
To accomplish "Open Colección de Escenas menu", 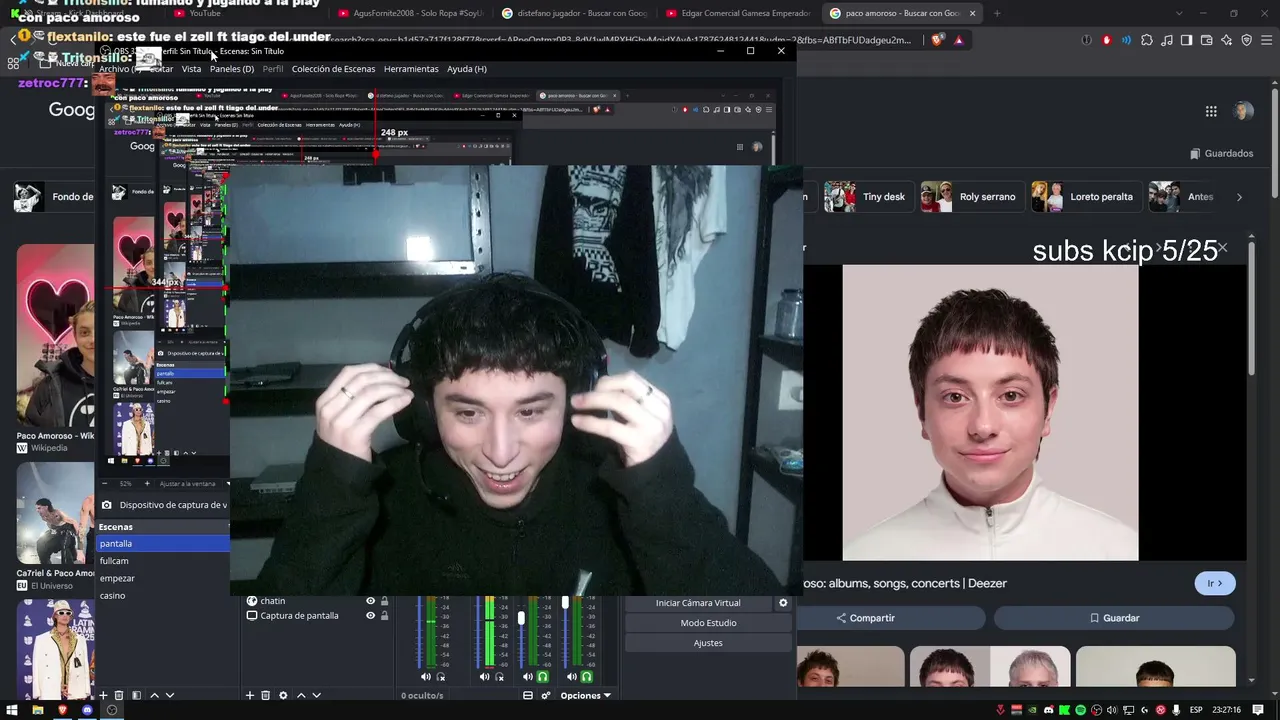I will click(333, 69).
